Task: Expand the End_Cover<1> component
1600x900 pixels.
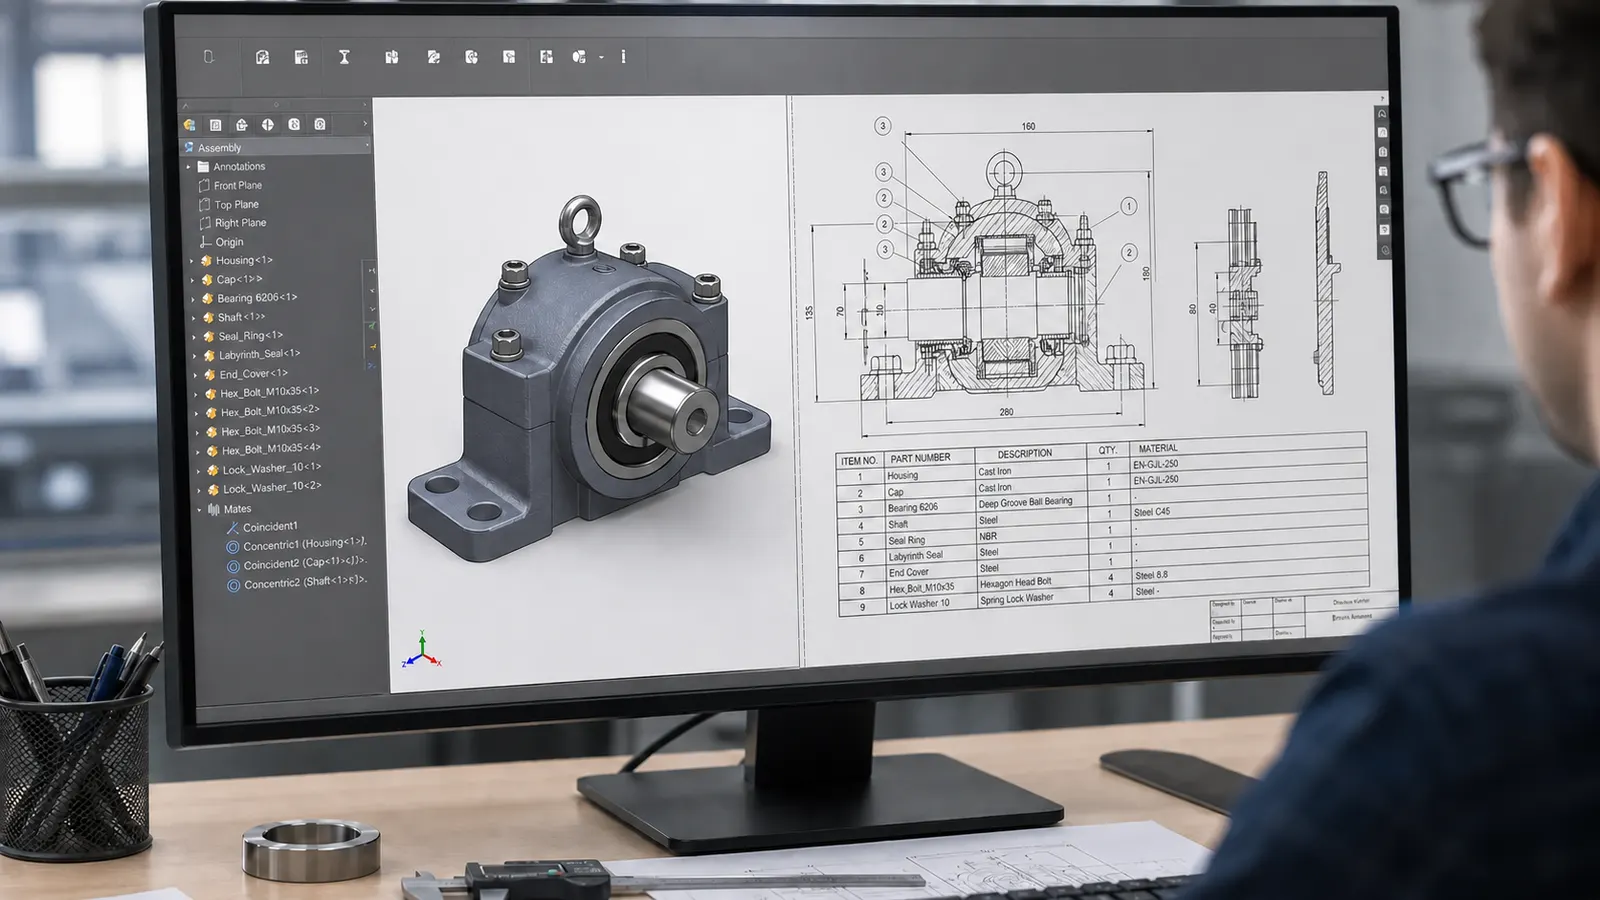Action: (x=196, y=375)
